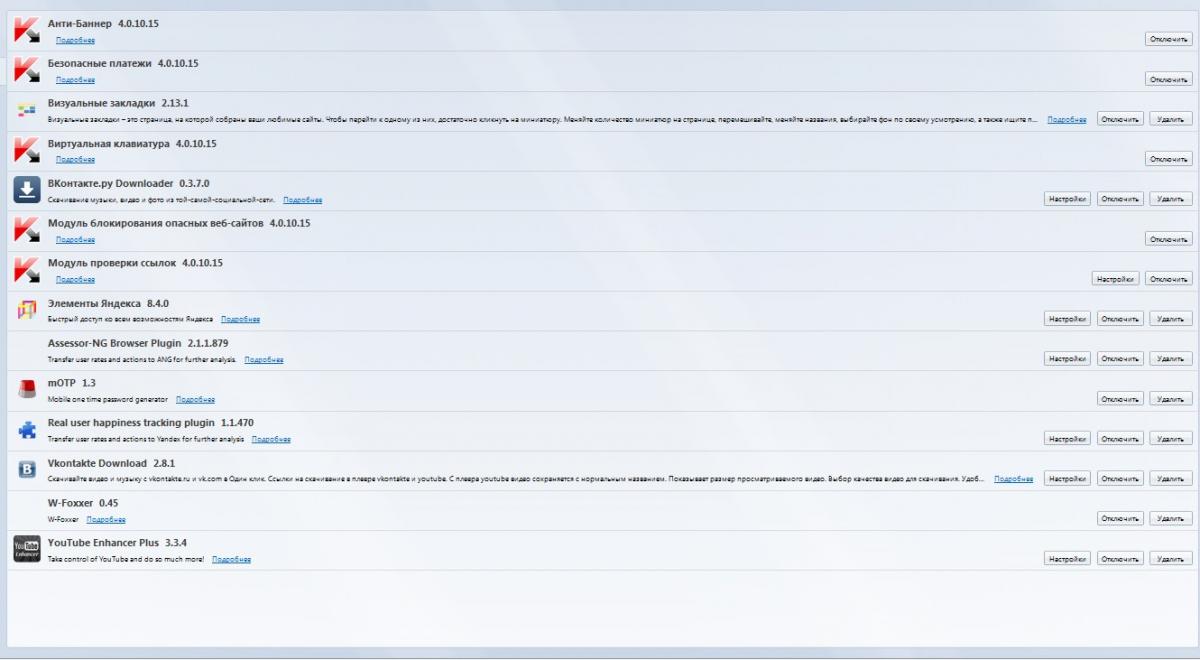Disable the Assessor-NG Browser Plugin
This screenshot has height=660, width=1200.
pyautogui.click(x=1120, y=359)
